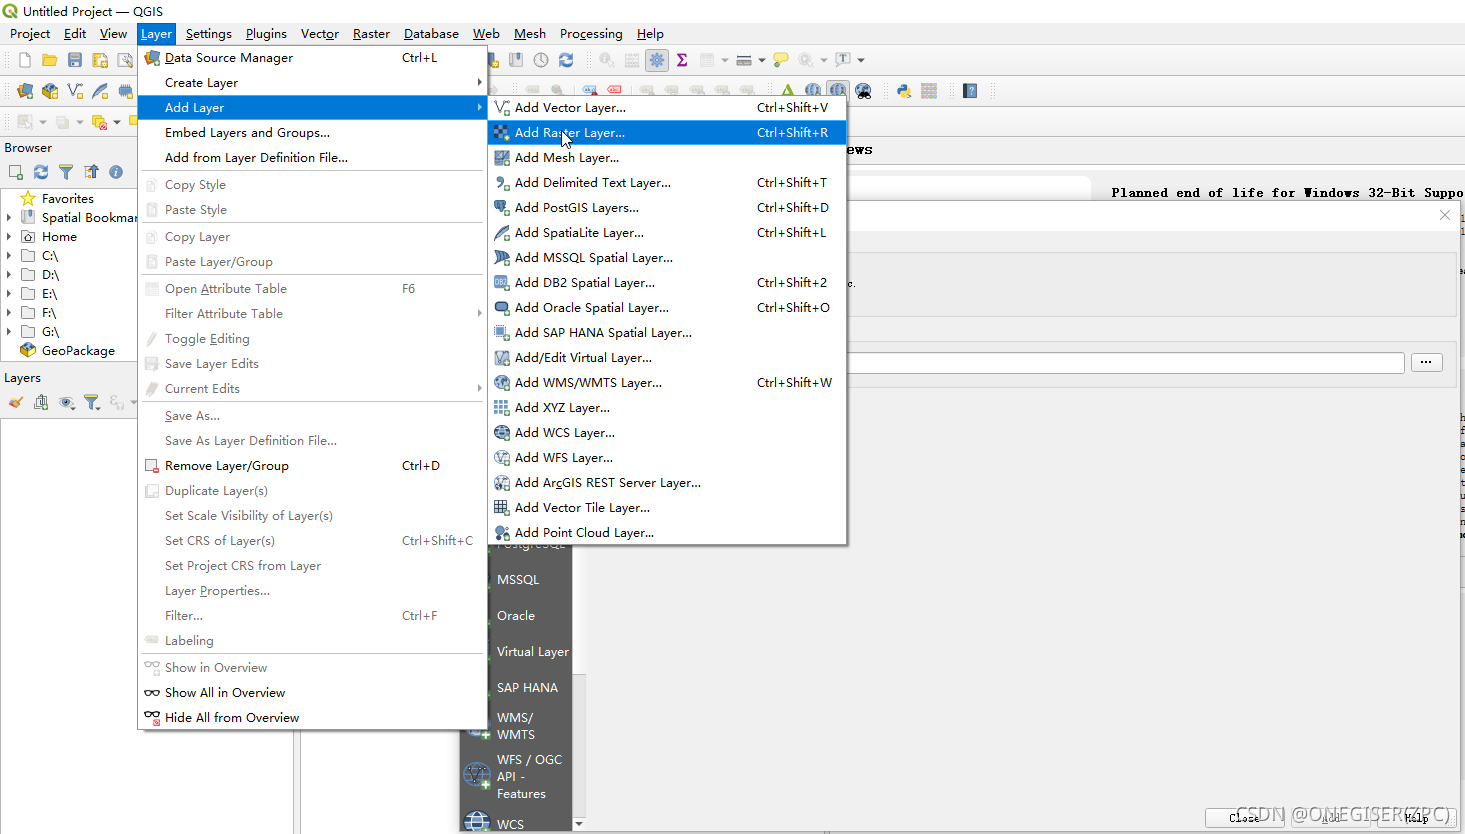Open the annotation tool dropdown arrow

(861, 60)
